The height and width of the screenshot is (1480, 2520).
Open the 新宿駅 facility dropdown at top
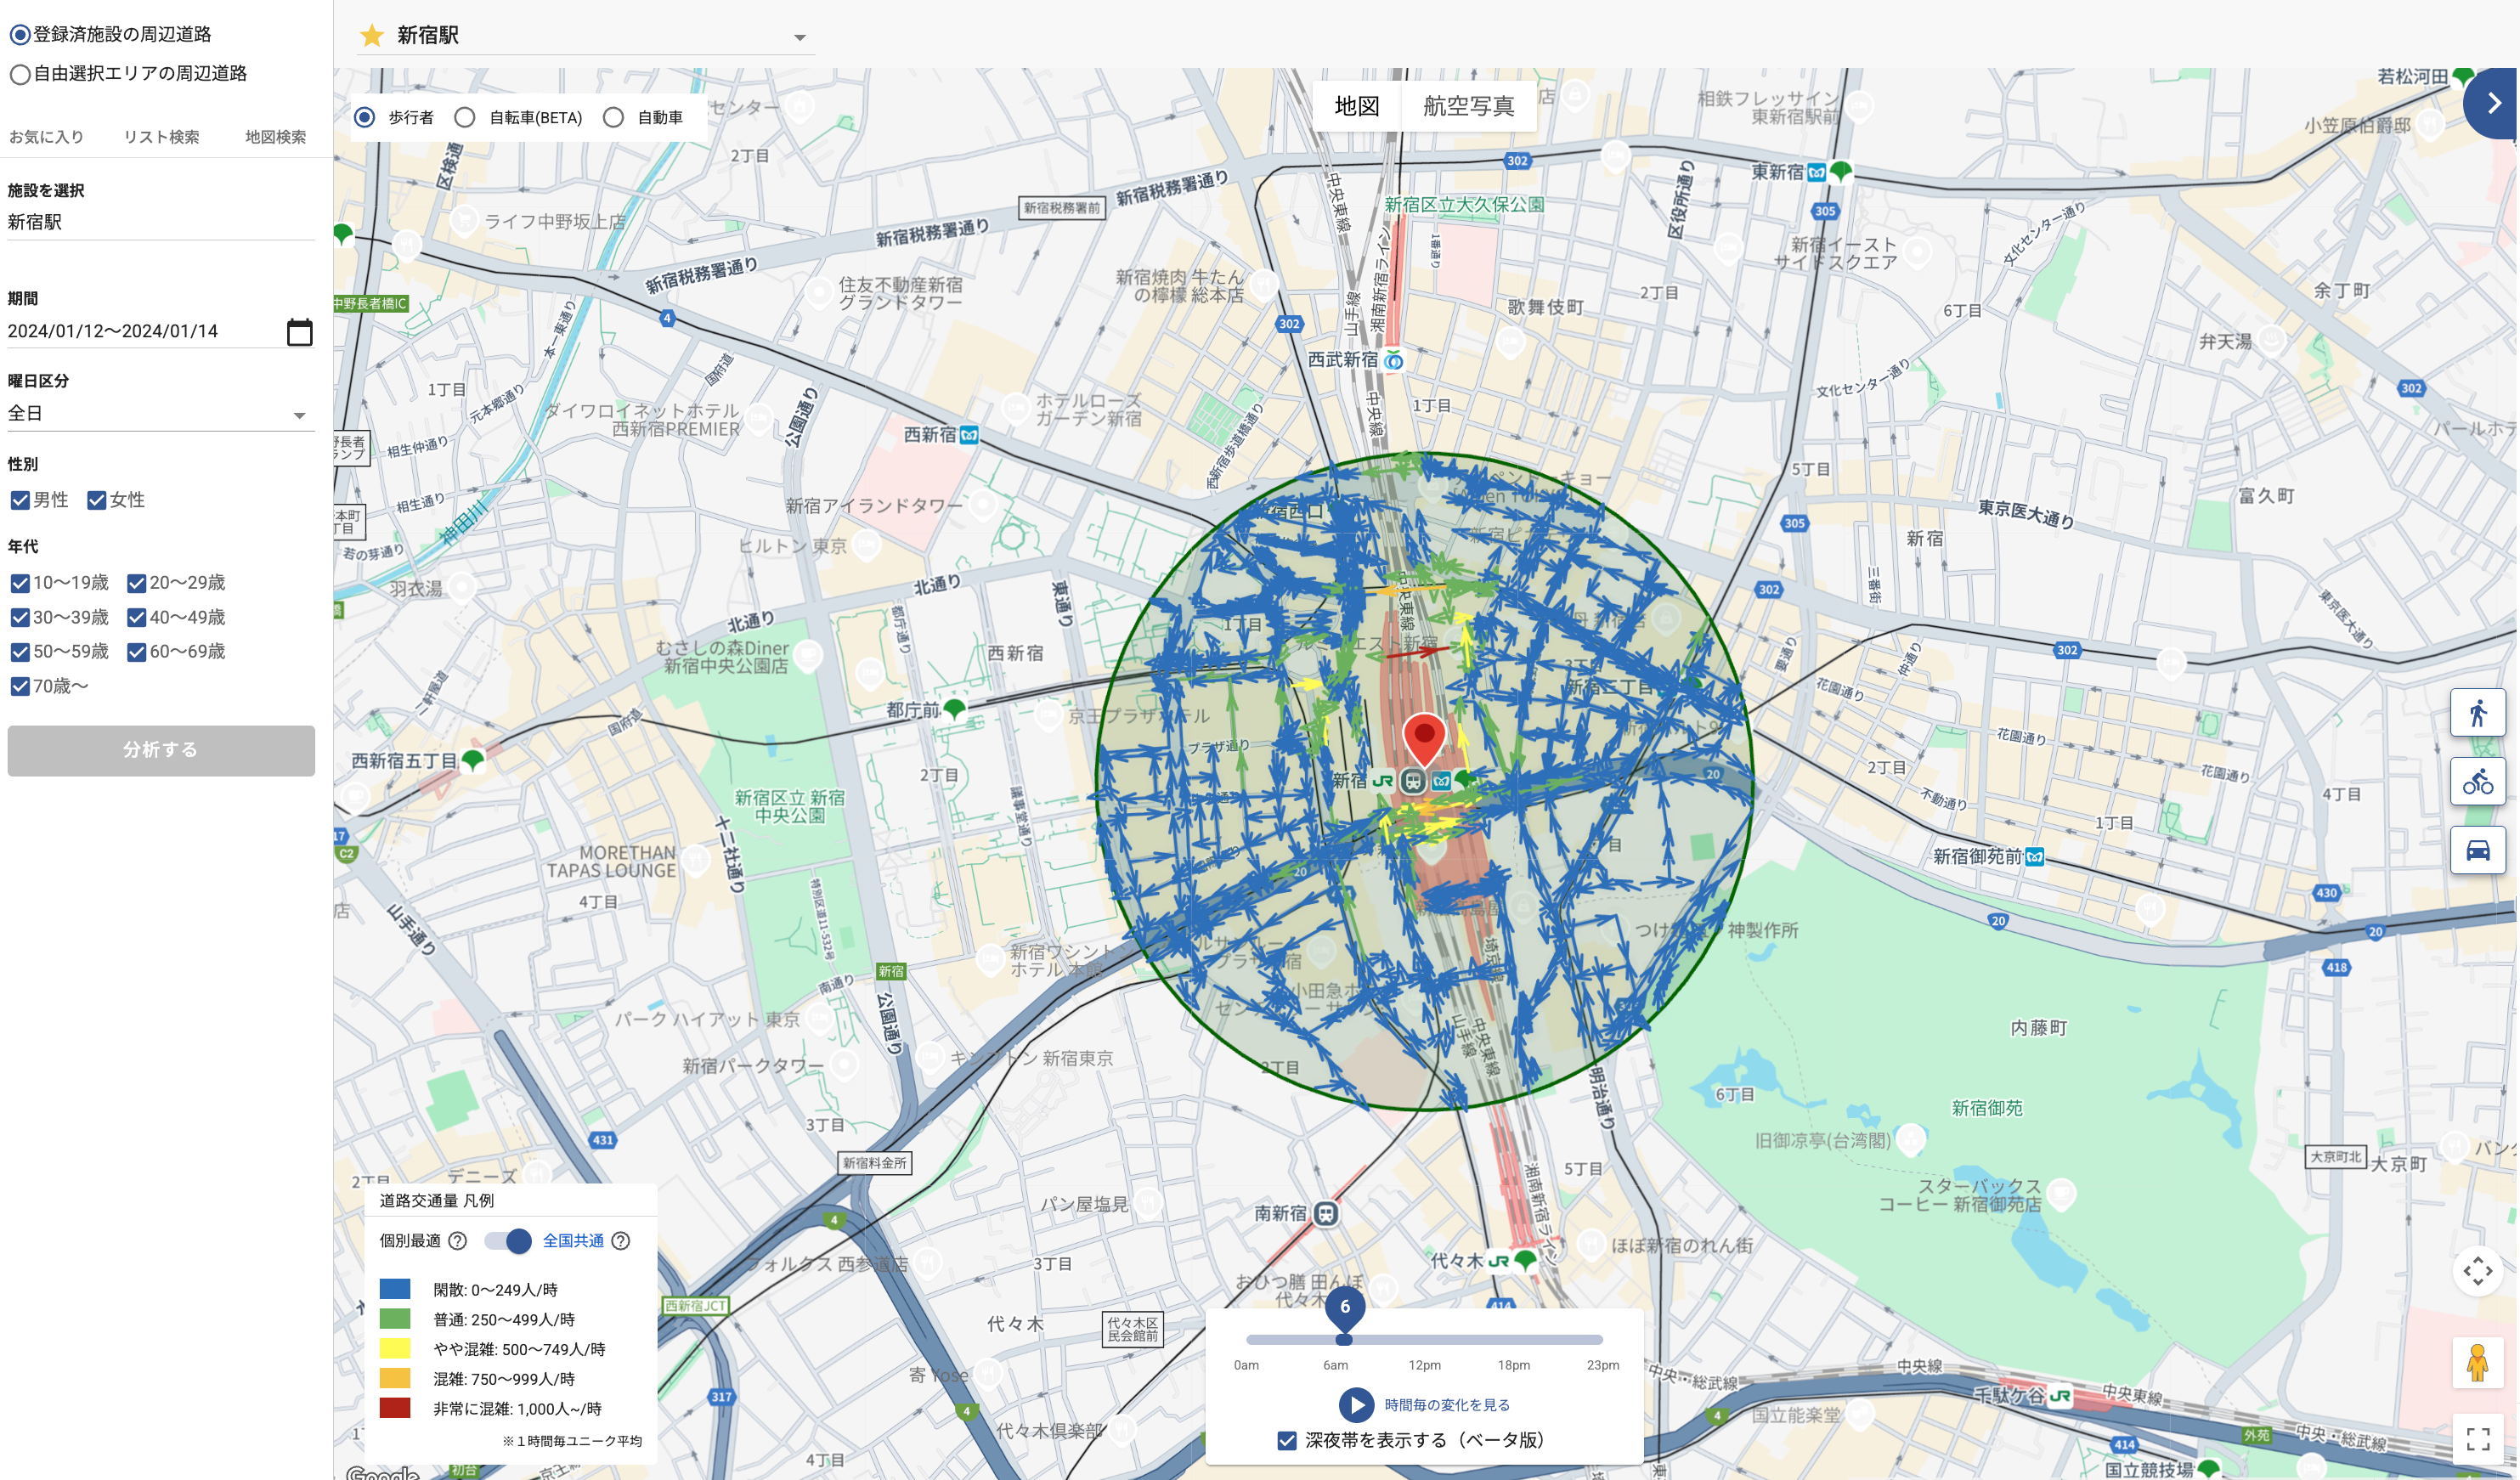tap(799, 38)
